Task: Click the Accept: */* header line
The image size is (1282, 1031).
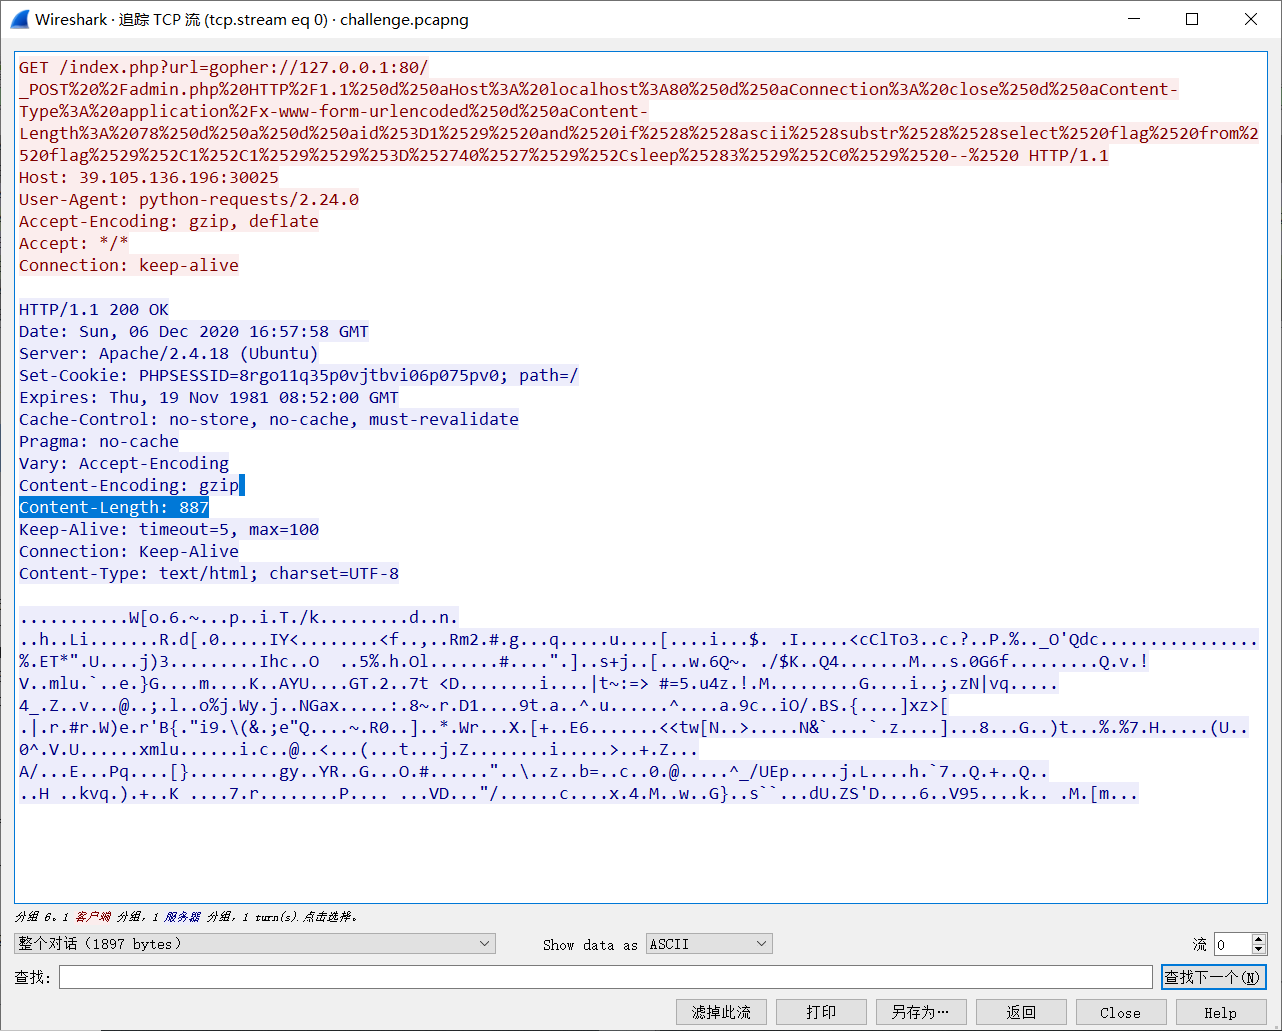Action: coord(74,244)
